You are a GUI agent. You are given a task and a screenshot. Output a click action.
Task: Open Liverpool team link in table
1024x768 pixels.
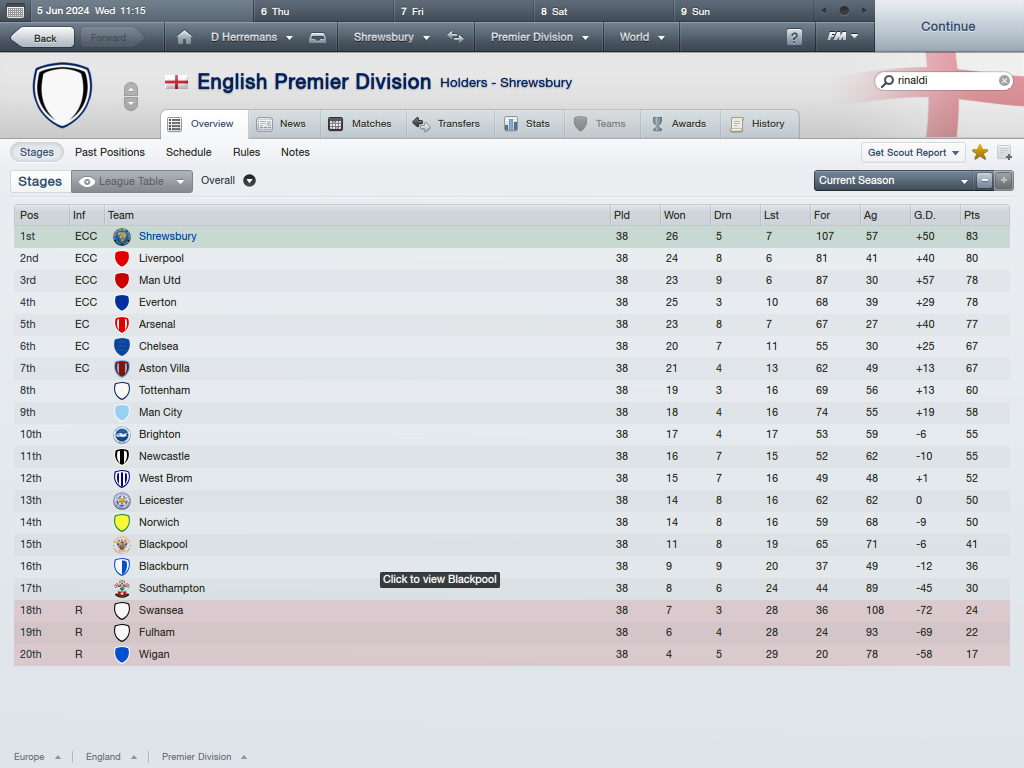tap(161, 258)
